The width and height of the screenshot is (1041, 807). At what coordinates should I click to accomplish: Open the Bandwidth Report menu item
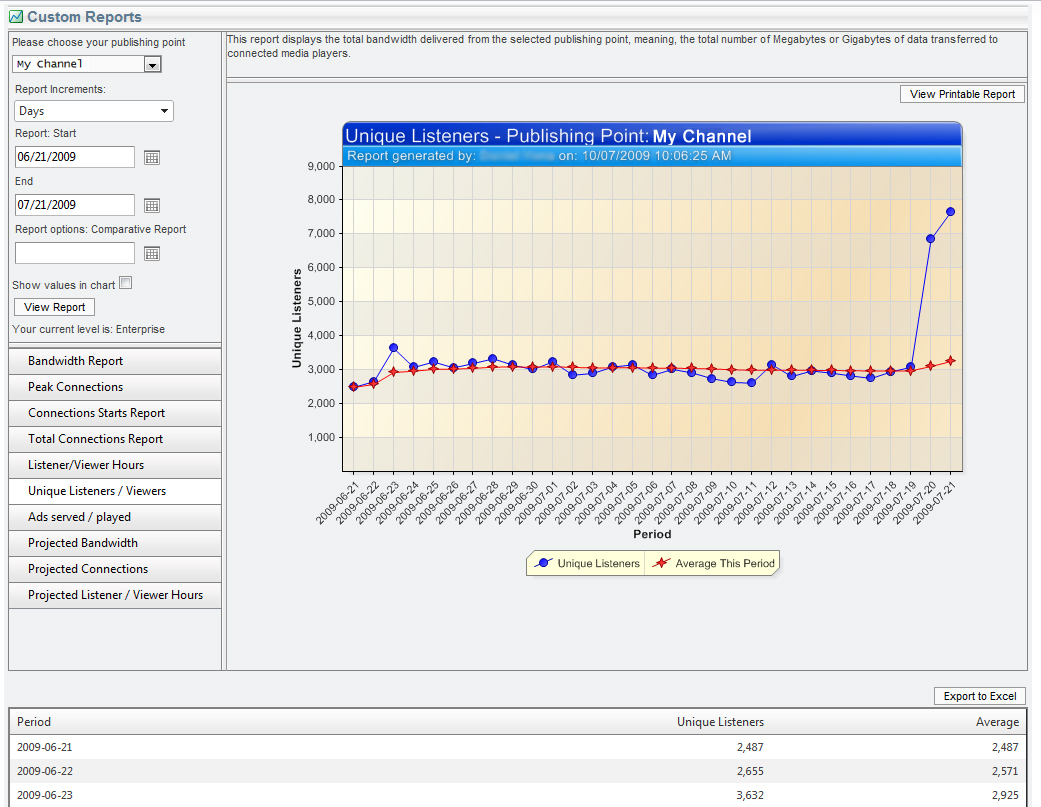pos(115,361)
